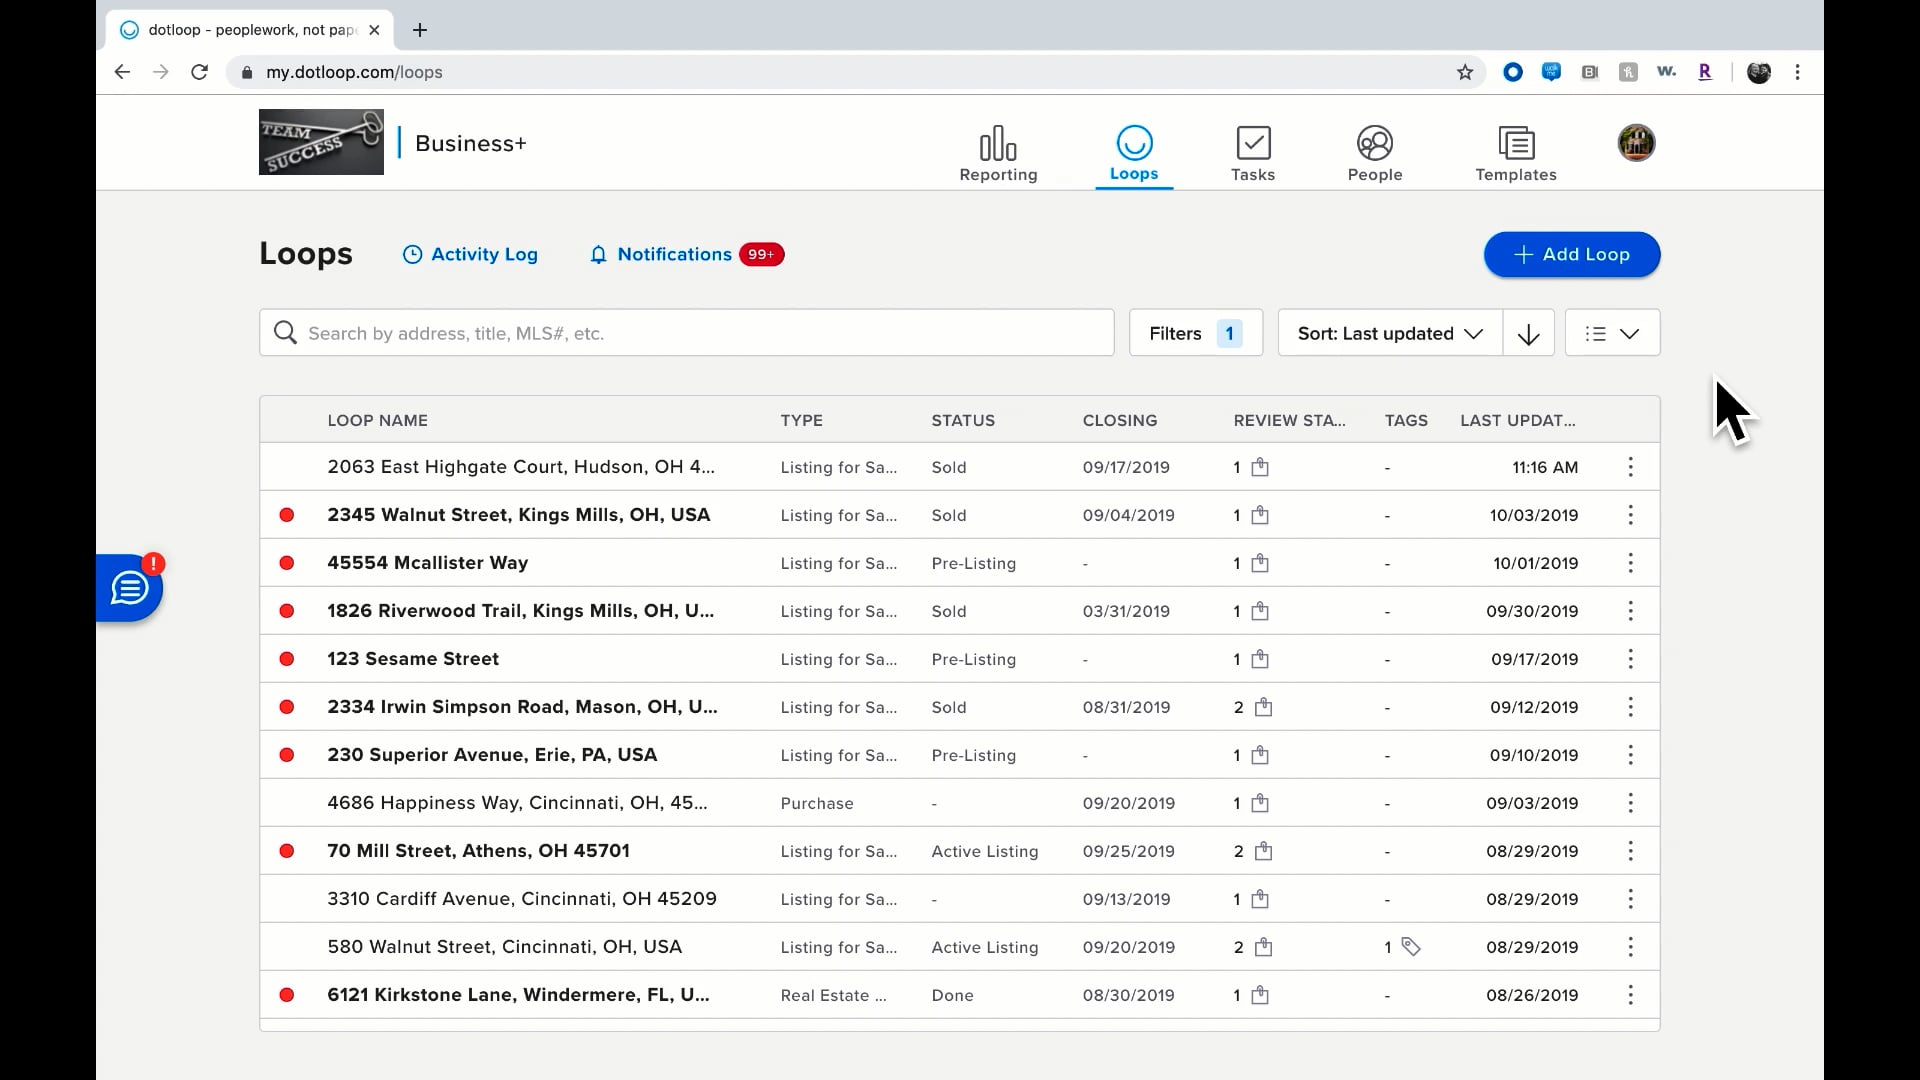This screenshot has height=1080, width=1920.
Task: Open the 1826 Riverwood Trail loop
Action: click(520, 611)
